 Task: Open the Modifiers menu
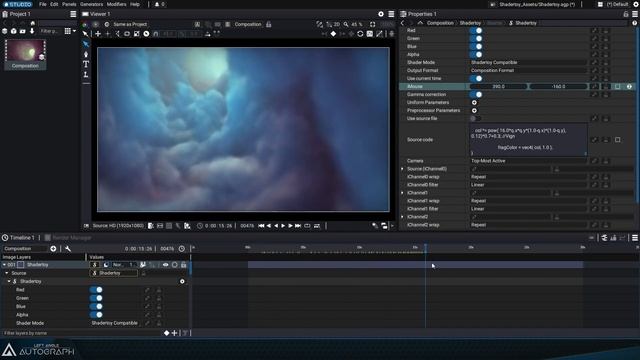116,4
